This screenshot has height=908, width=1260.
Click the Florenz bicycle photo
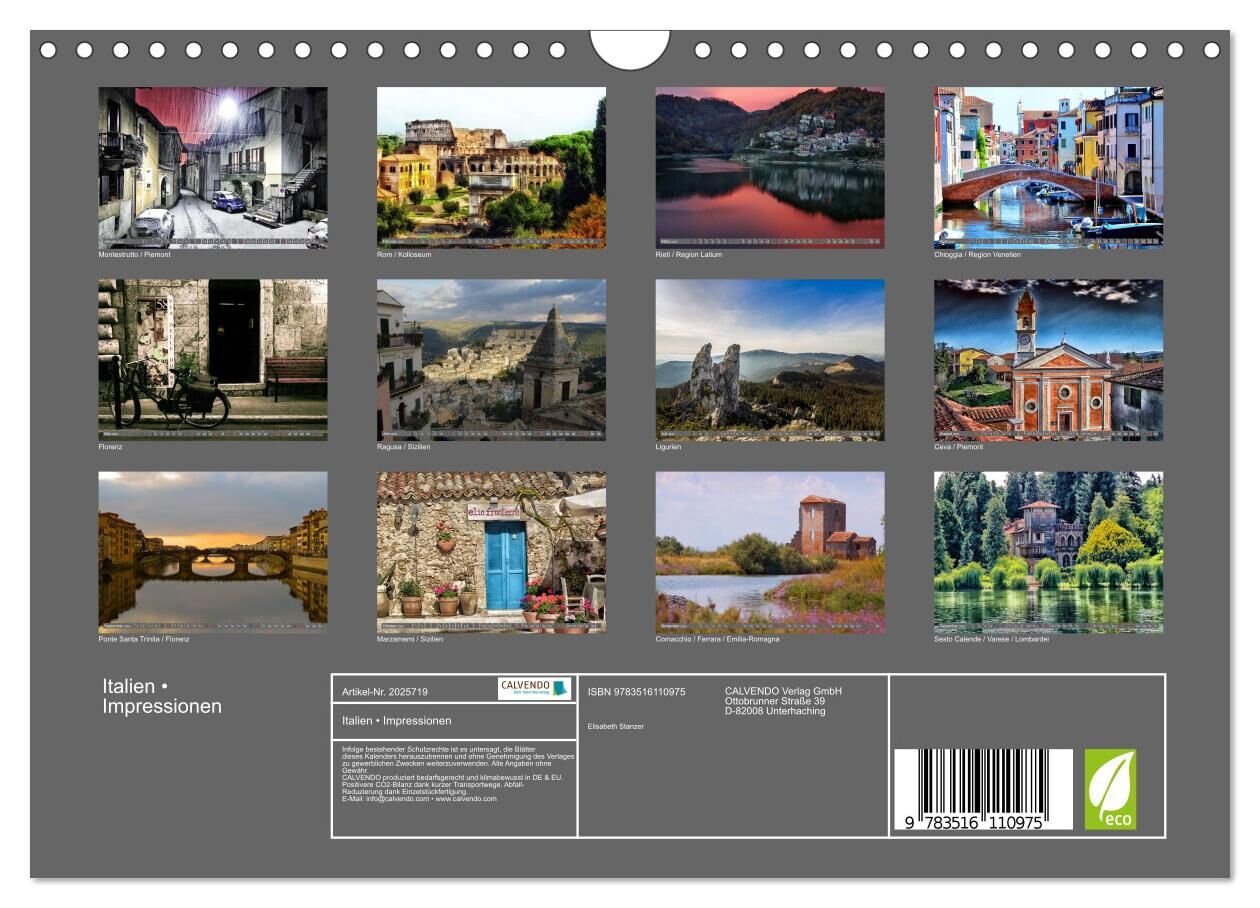point(212,359)
